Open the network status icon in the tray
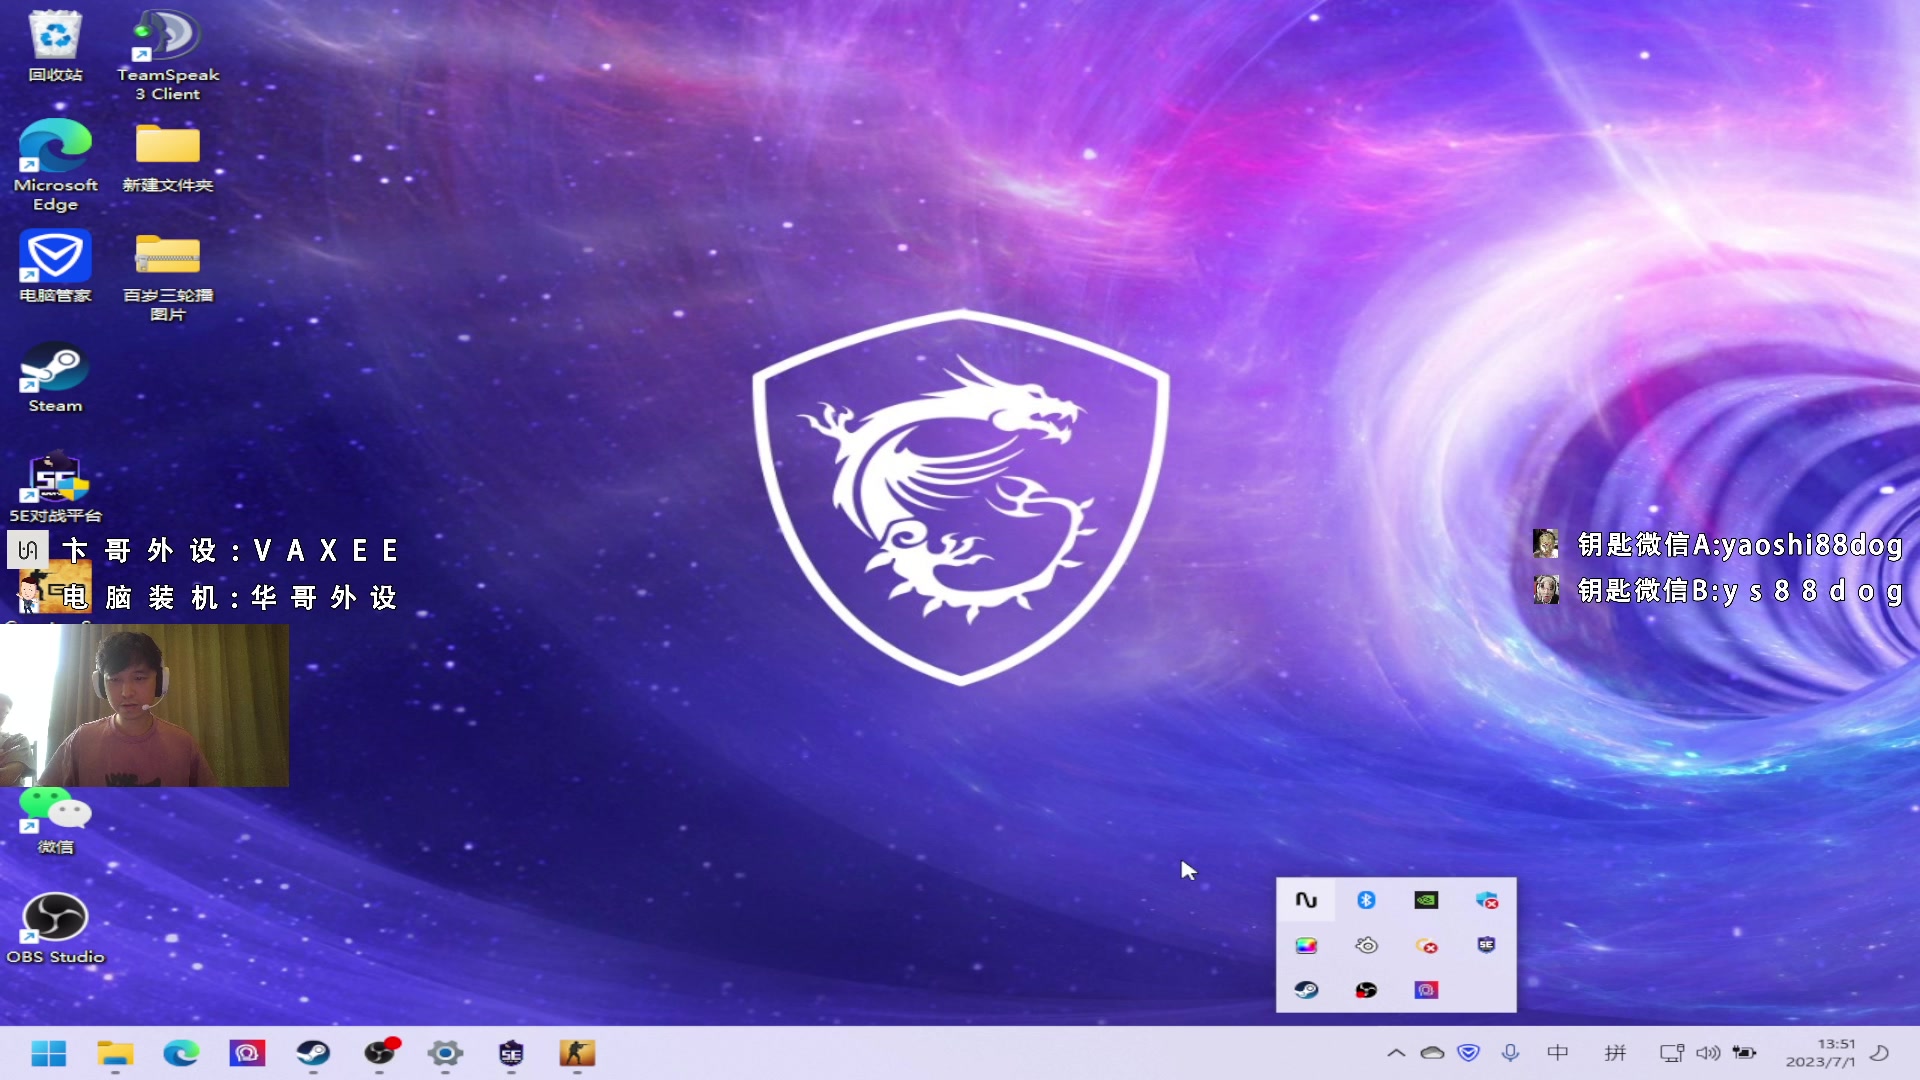Viewport: 1920px width, 1080px height. [x=1671, y=1053]
